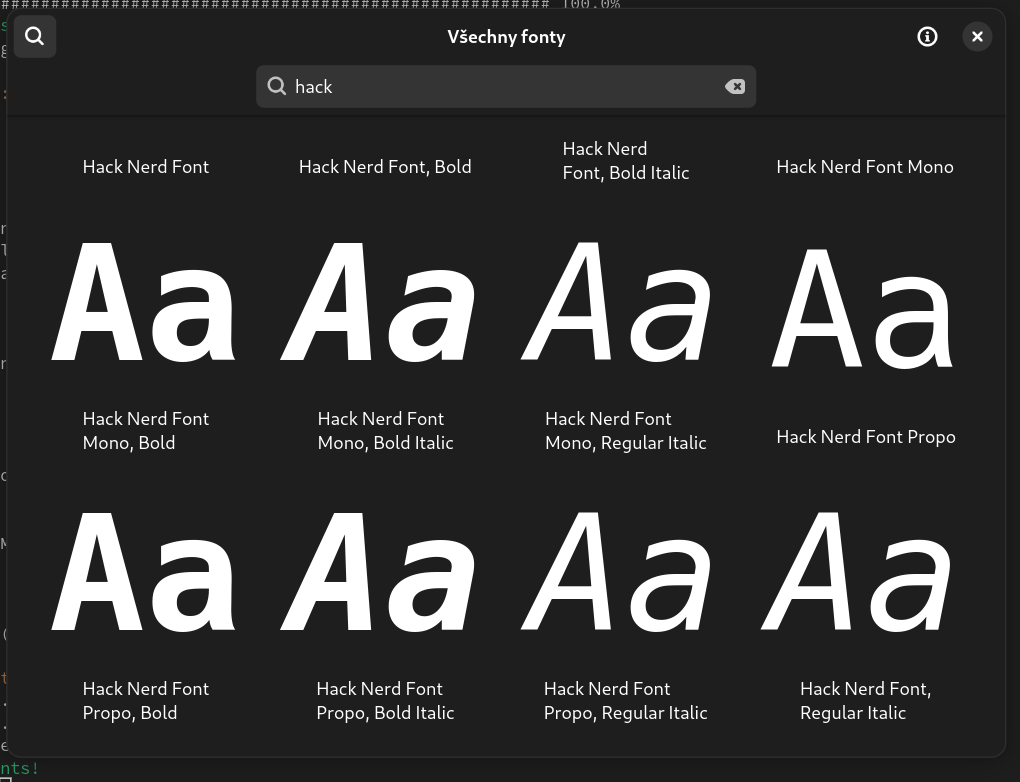Click the 'Hack Nerd Font, Bold Italic' label
1020x782 pixels.
(x=626, y=161)
